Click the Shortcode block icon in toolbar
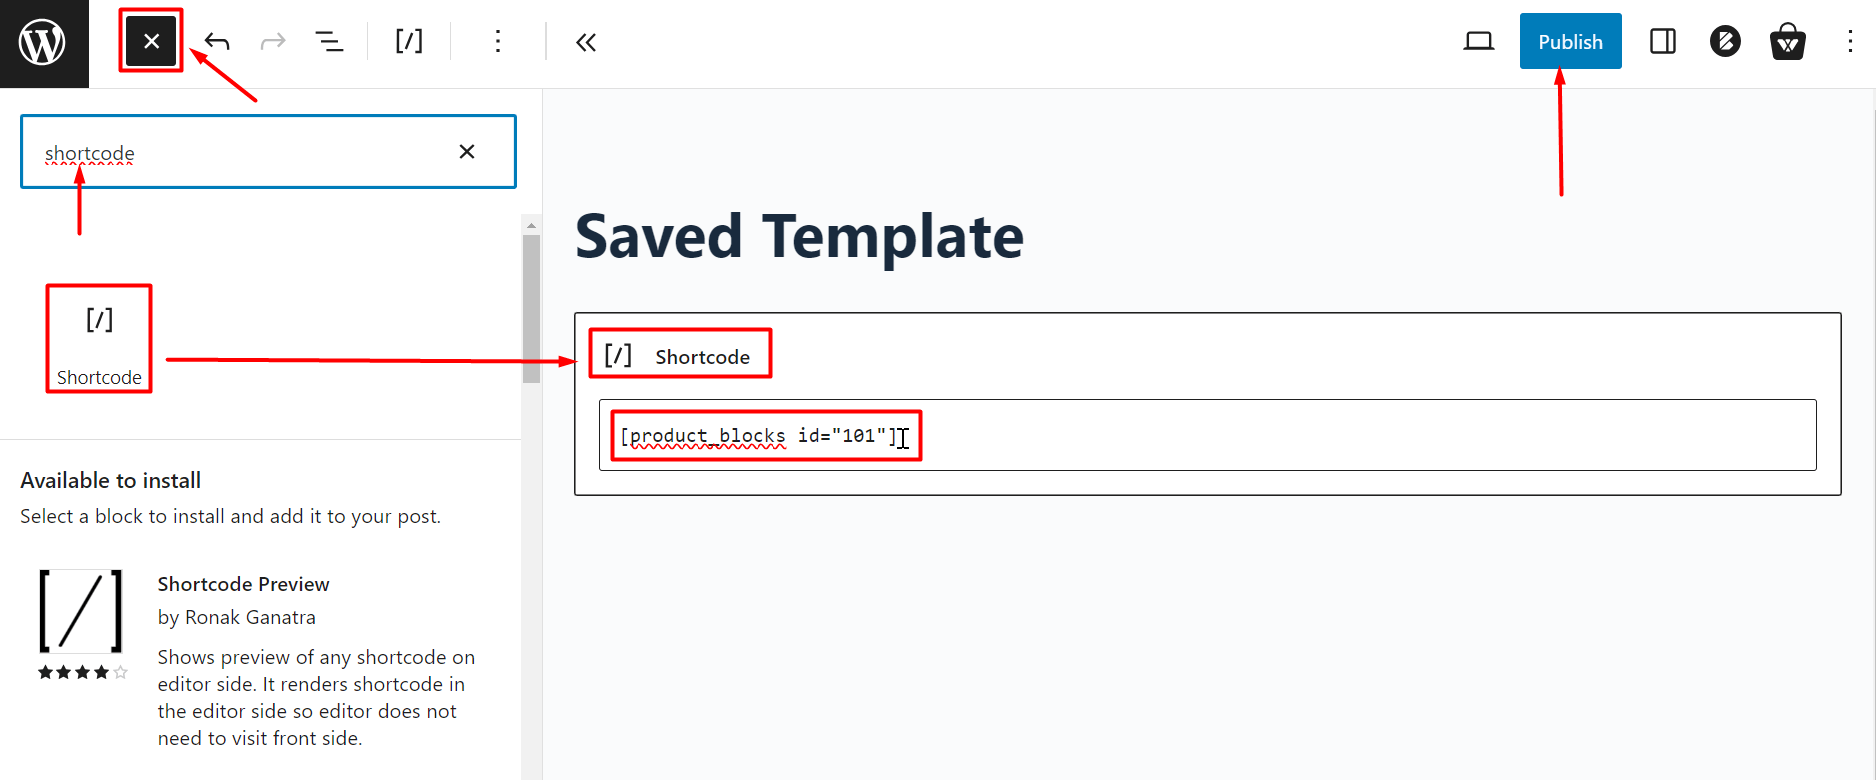 pos(408,41)
